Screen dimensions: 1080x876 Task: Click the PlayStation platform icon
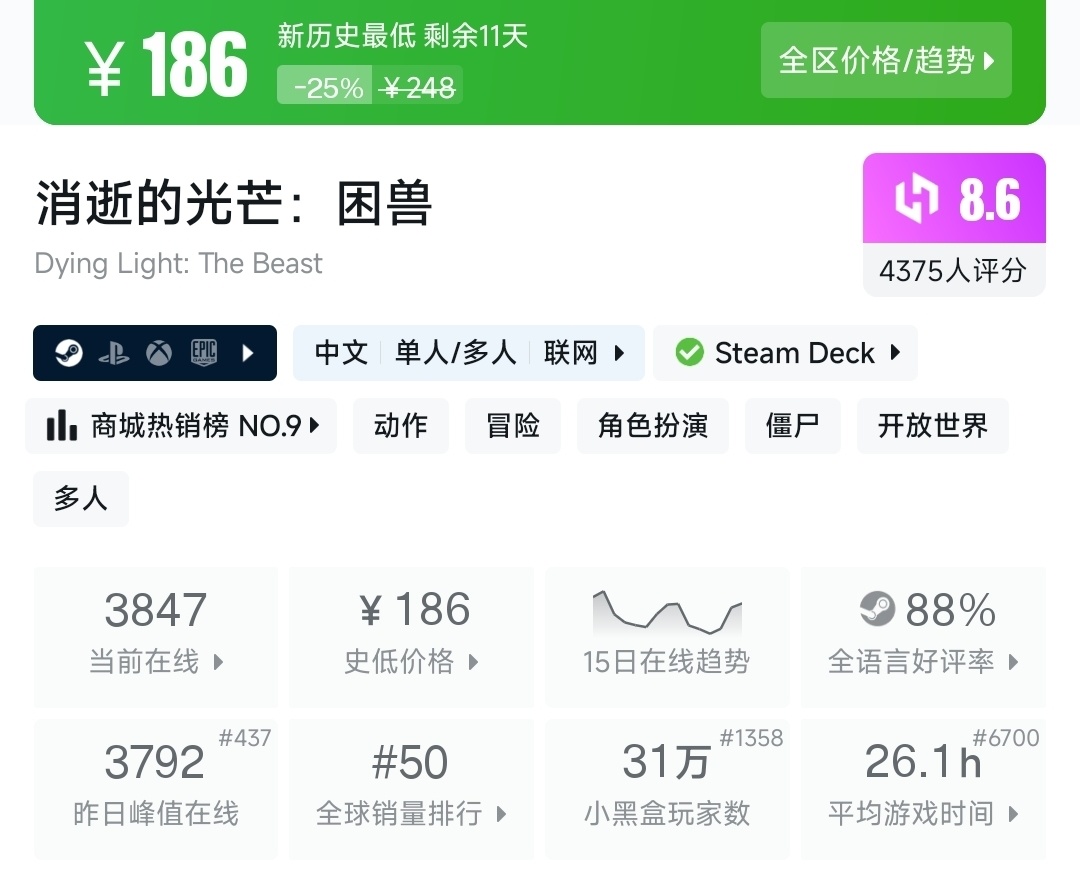(114, 353)
